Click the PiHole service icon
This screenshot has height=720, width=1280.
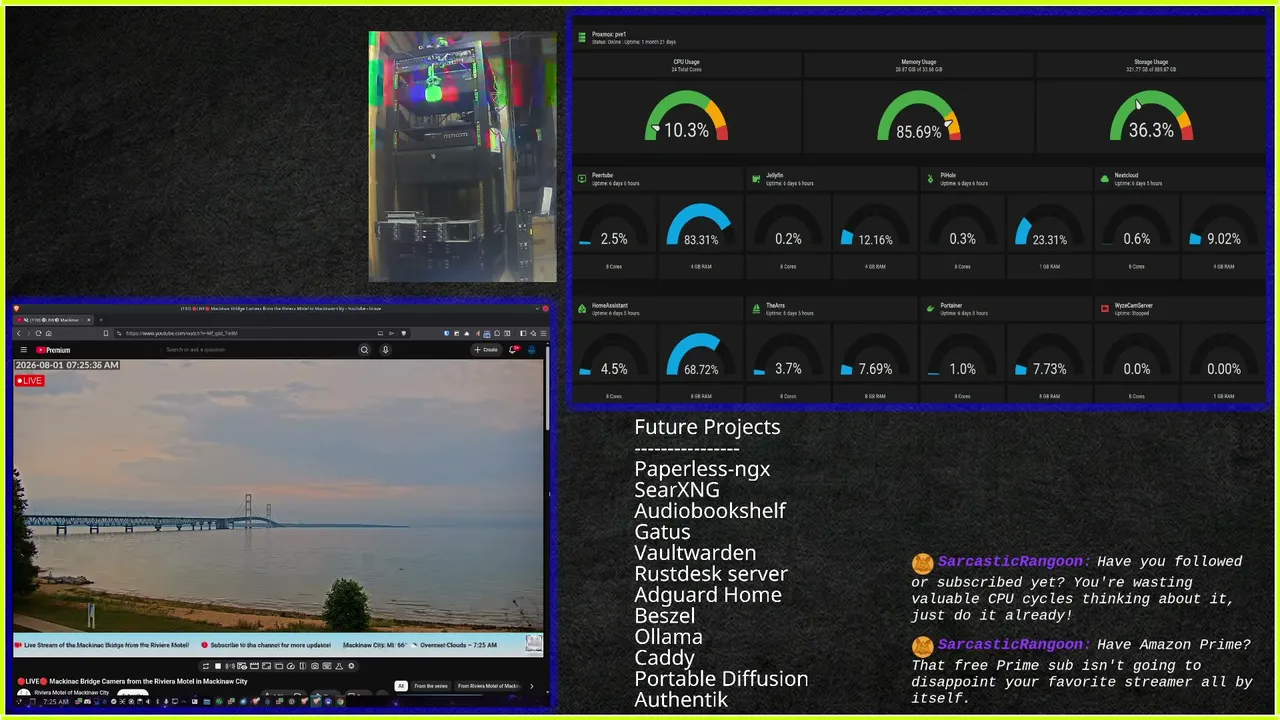[930, 179]
